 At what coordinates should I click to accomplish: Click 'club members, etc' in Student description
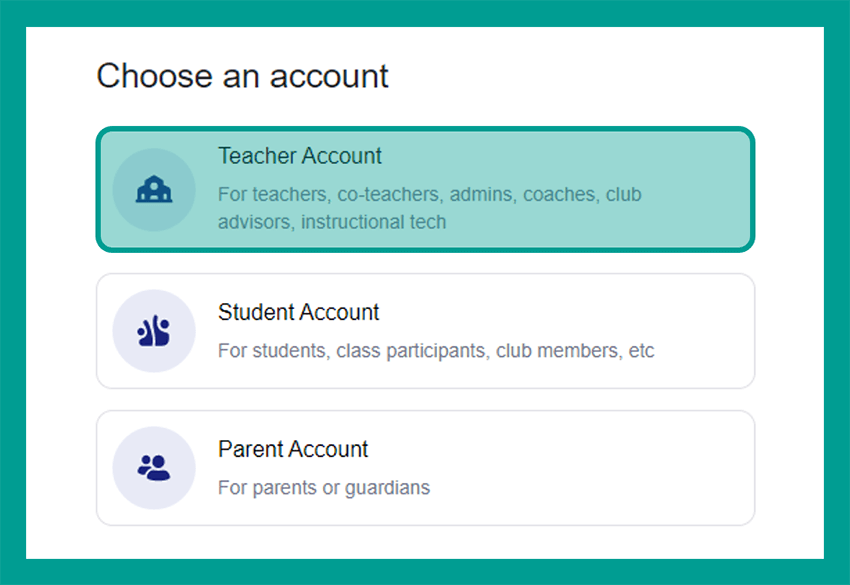click(575, 350)
